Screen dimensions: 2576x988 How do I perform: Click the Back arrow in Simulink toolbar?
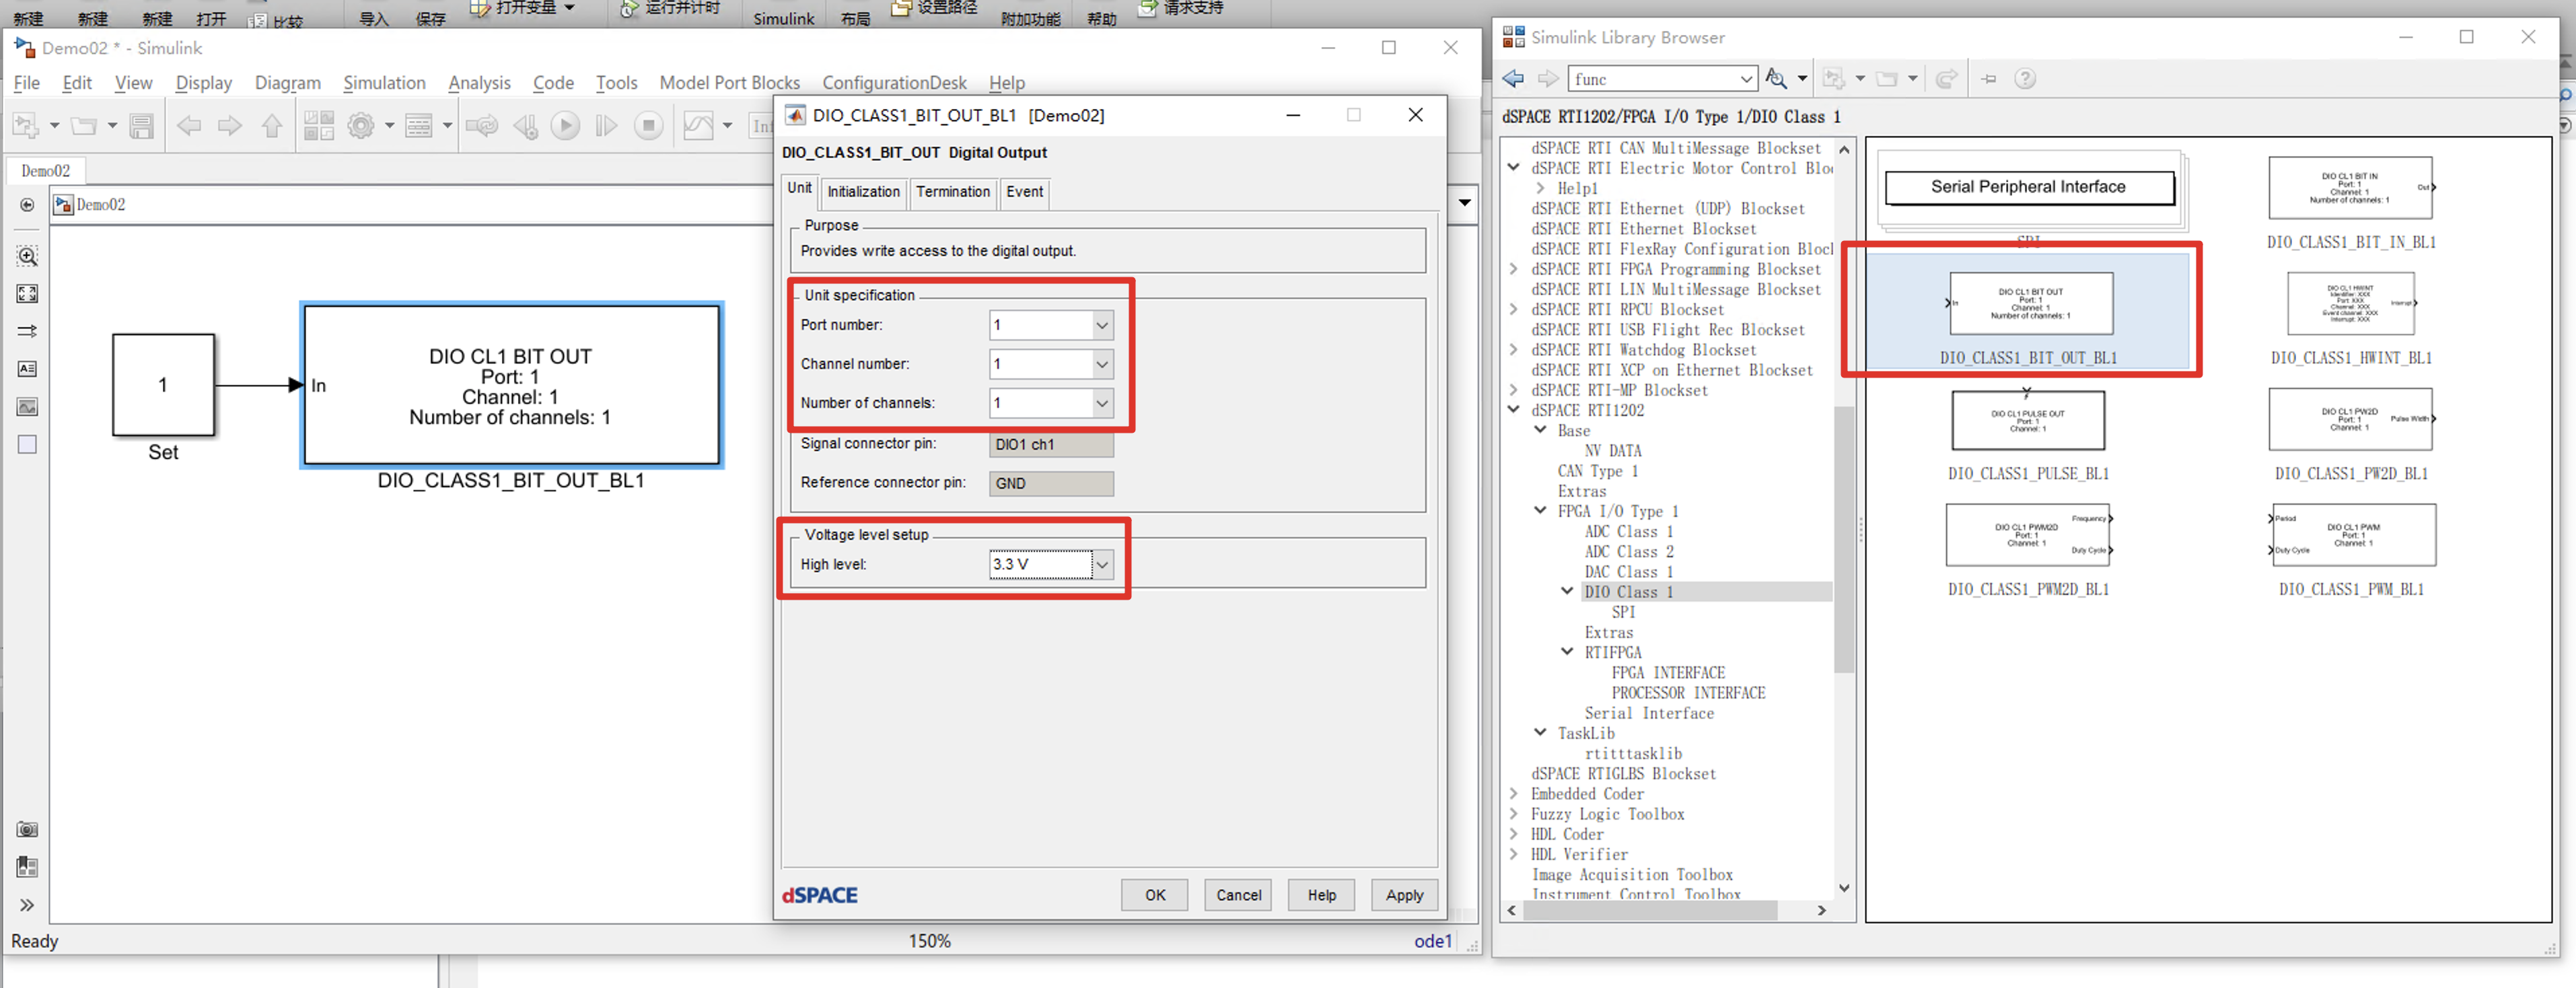point(189,126)
